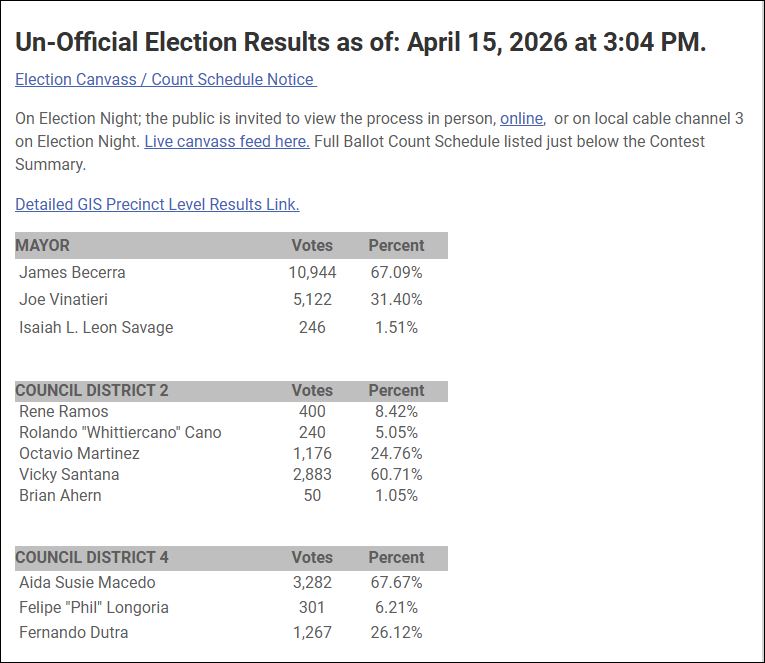Select candidate Joe Vinatieri name
This screenshot has height=663, width=765.
[63, 299]
